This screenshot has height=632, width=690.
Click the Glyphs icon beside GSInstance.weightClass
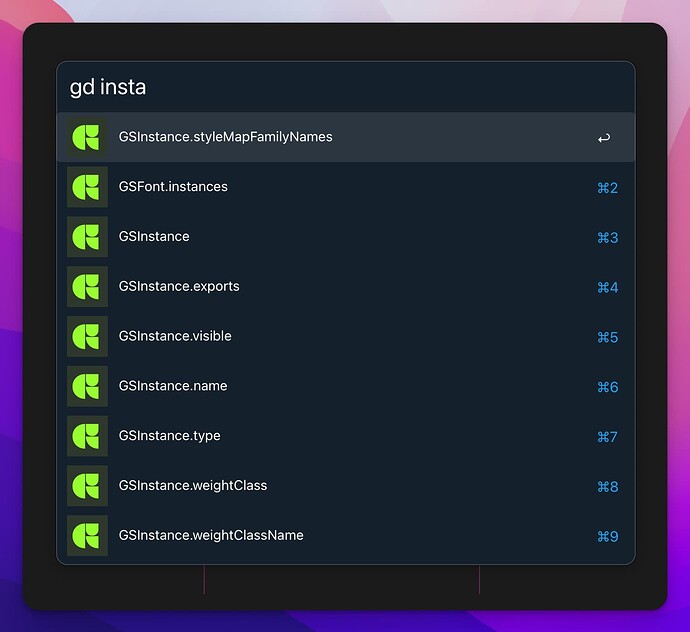click(87, 485)
